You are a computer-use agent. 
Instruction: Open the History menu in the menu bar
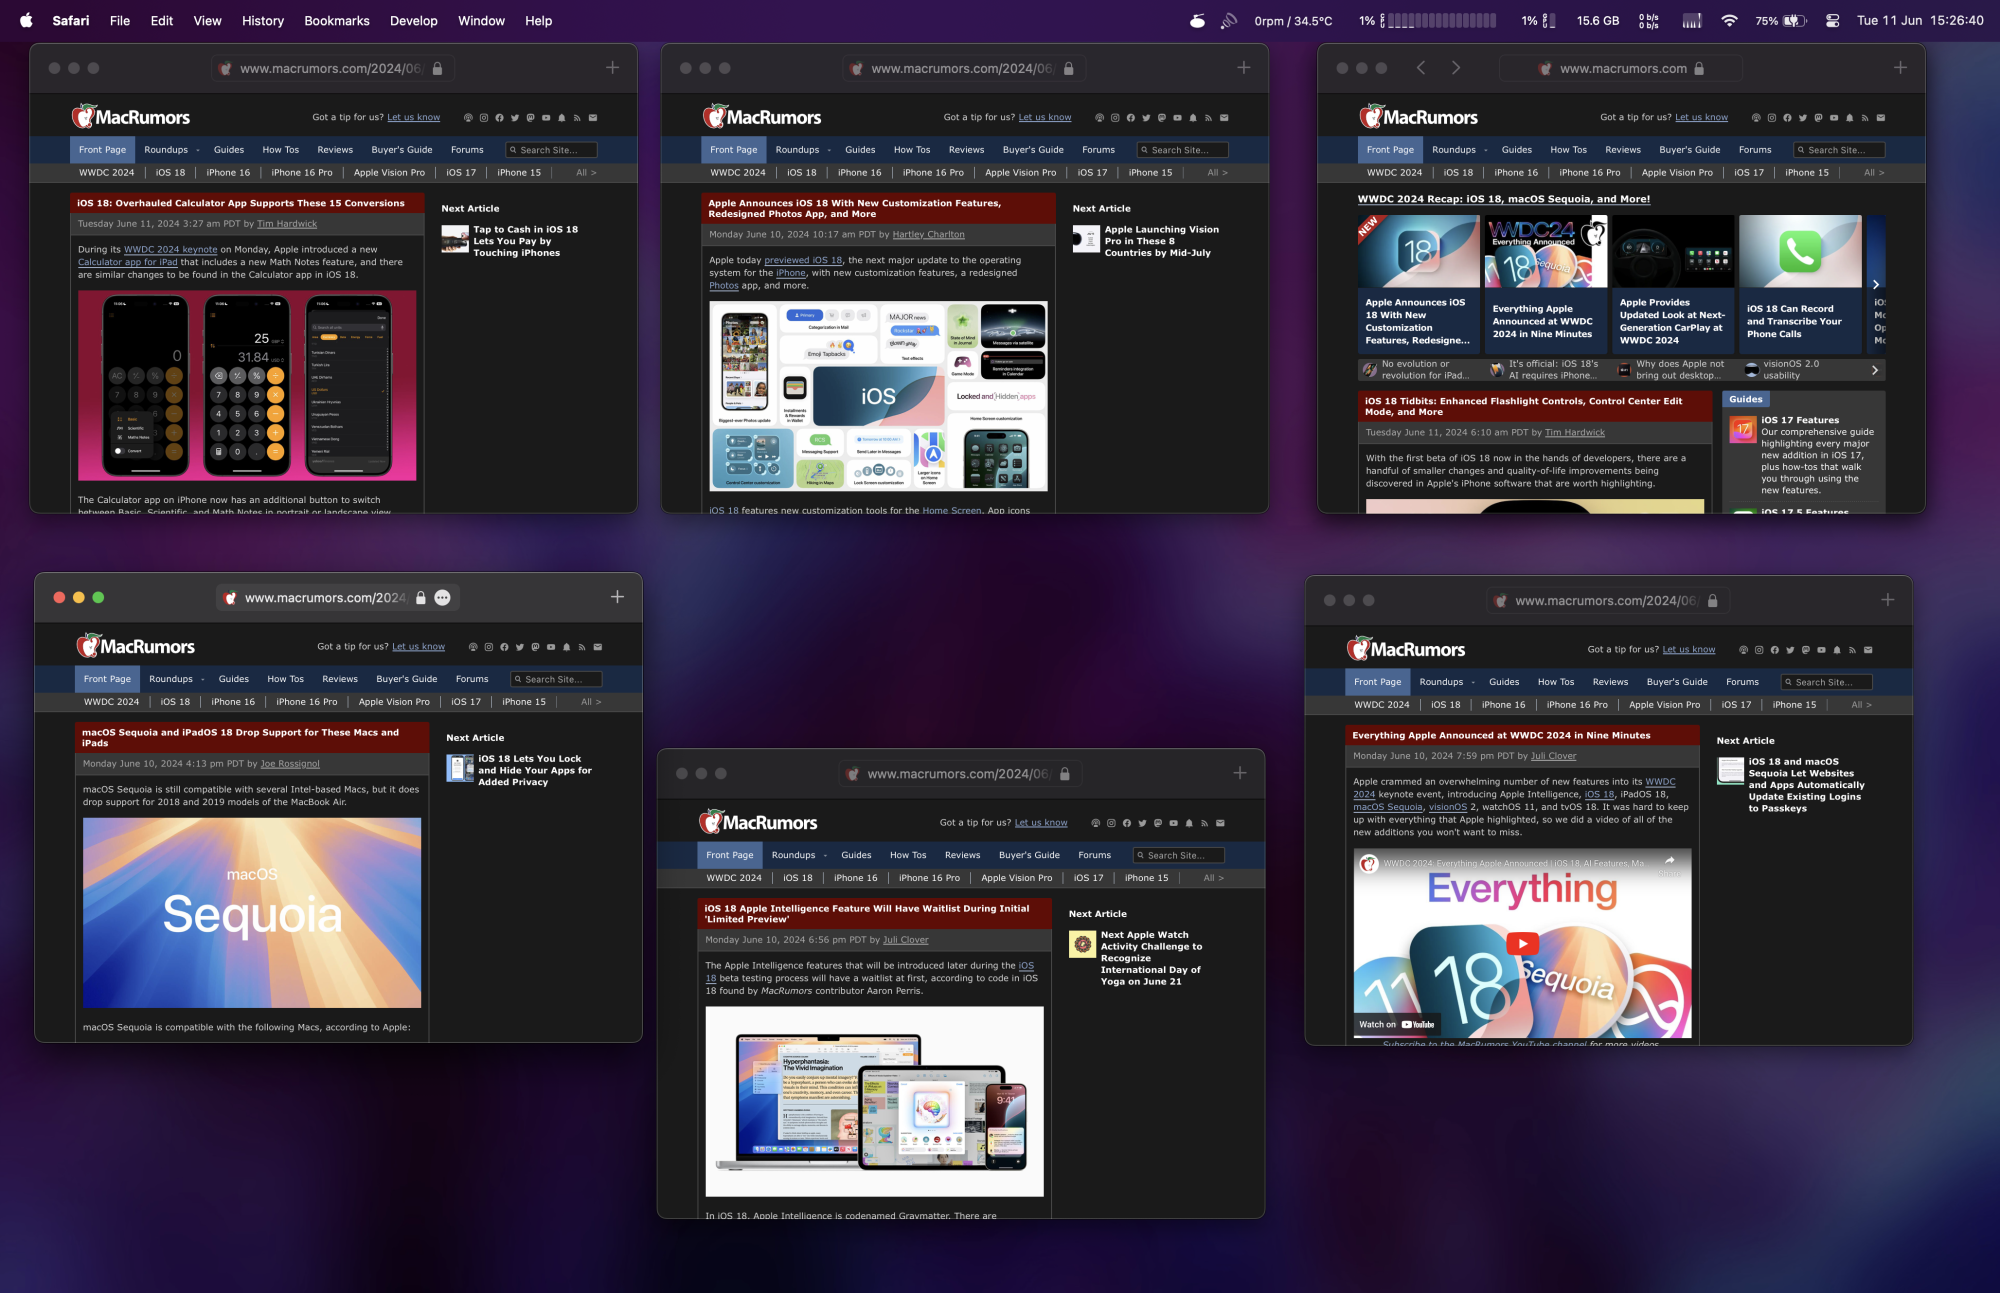point(263,20)
